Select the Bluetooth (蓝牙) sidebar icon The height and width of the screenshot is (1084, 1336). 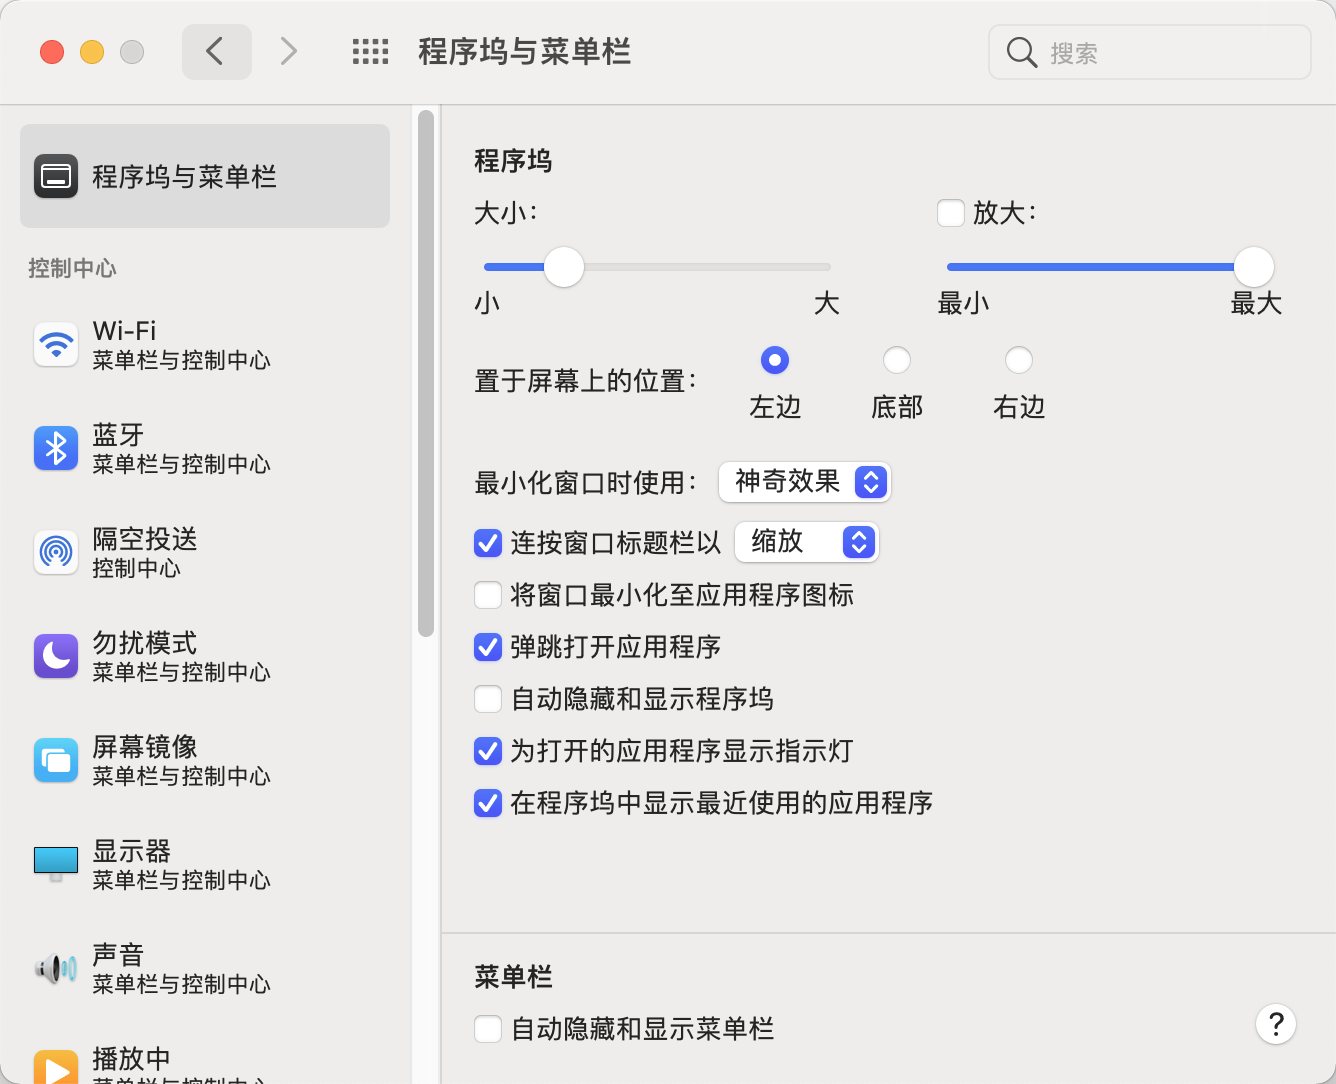coord(56,449)
